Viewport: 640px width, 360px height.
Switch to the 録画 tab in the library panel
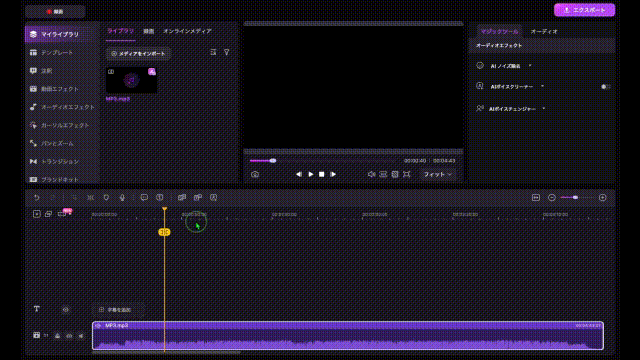(x=149, y=31)
